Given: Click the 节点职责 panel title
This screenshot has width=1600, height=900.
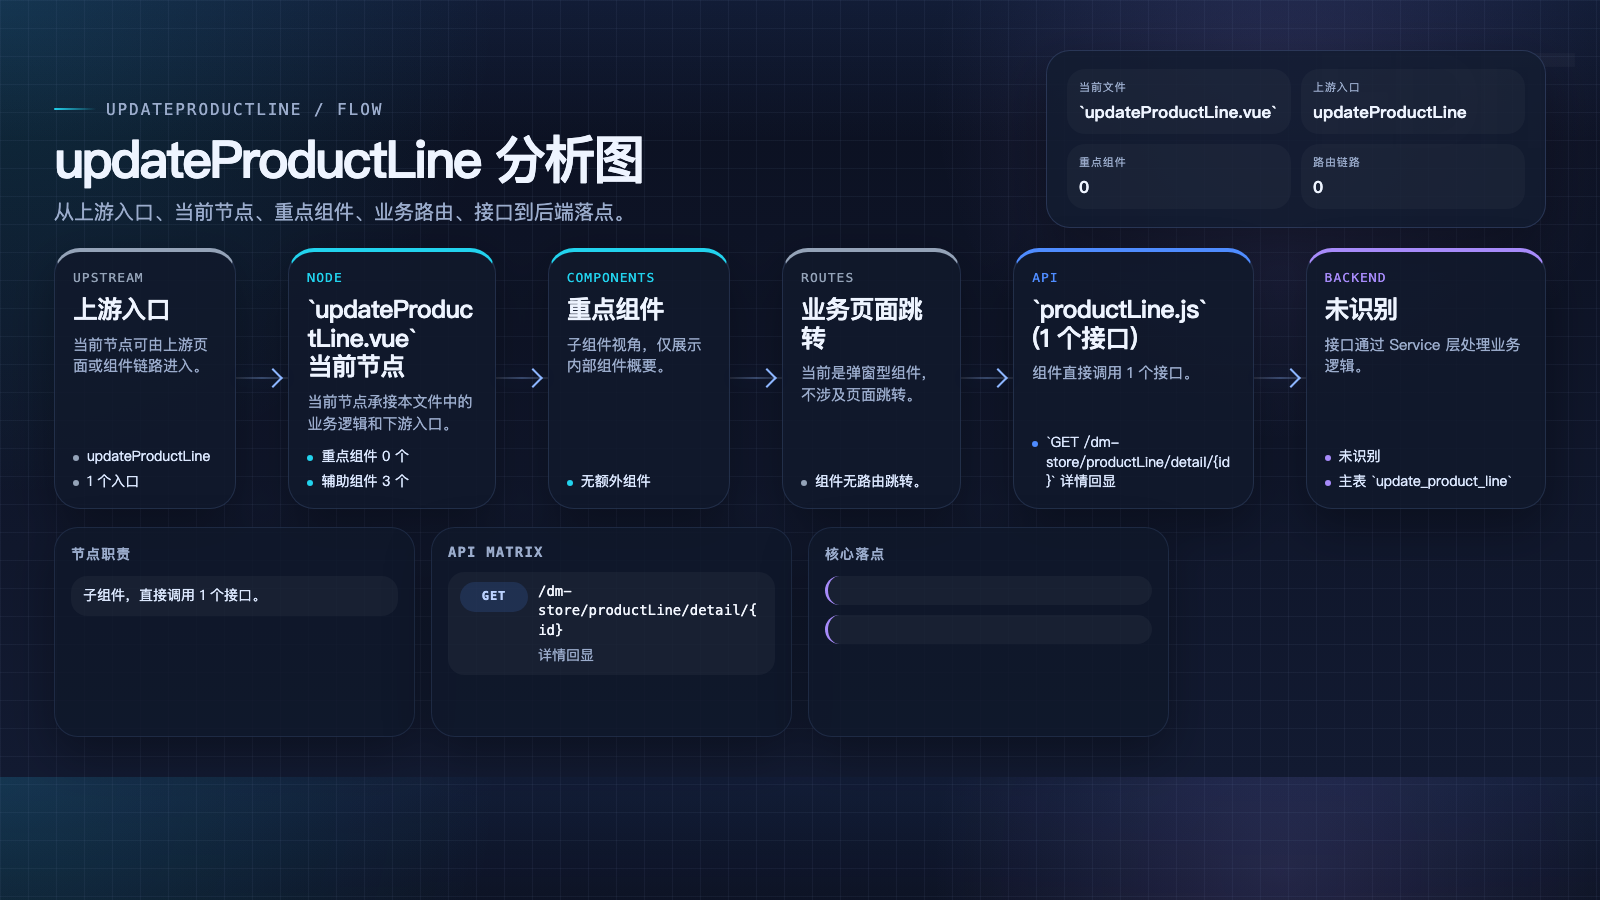Looking at the screenshot, I should [x=100, y=554].
